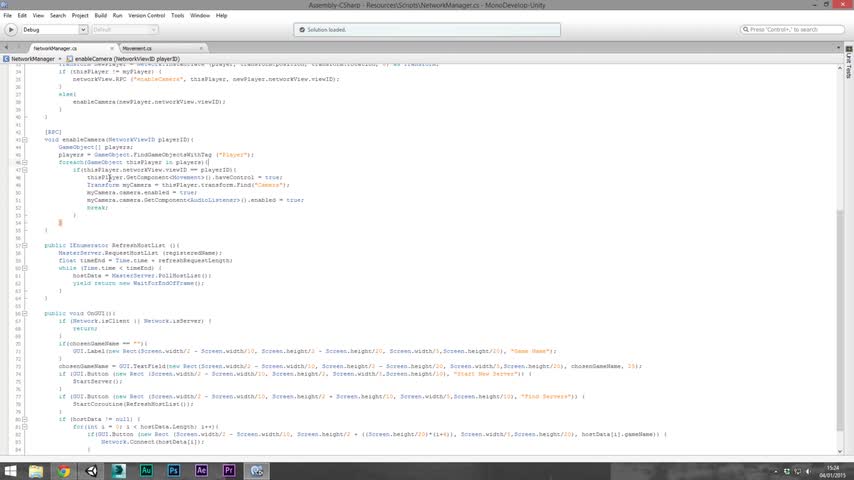Click the scrollbar down arrow
This screenshot has width=854, height=480.
[840, 451]
